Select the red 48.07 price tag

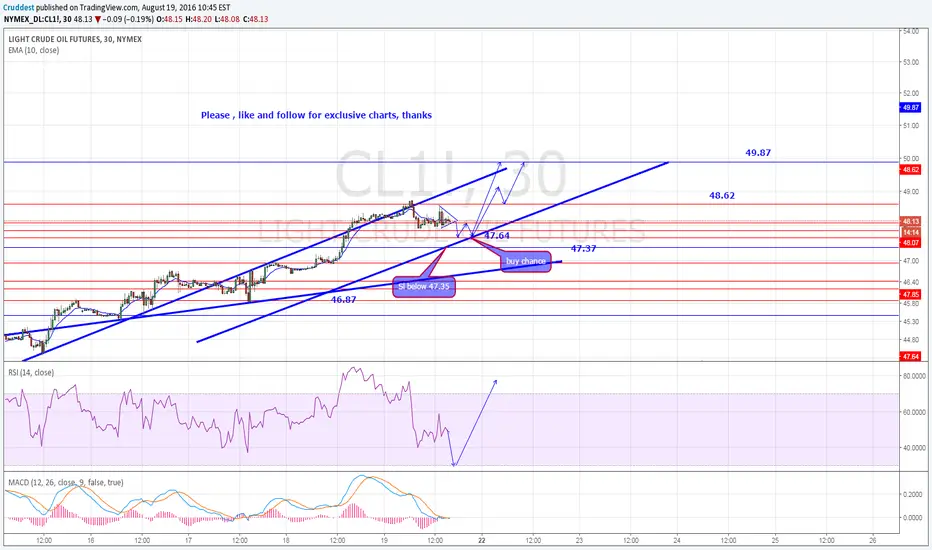tap(911, 243)
